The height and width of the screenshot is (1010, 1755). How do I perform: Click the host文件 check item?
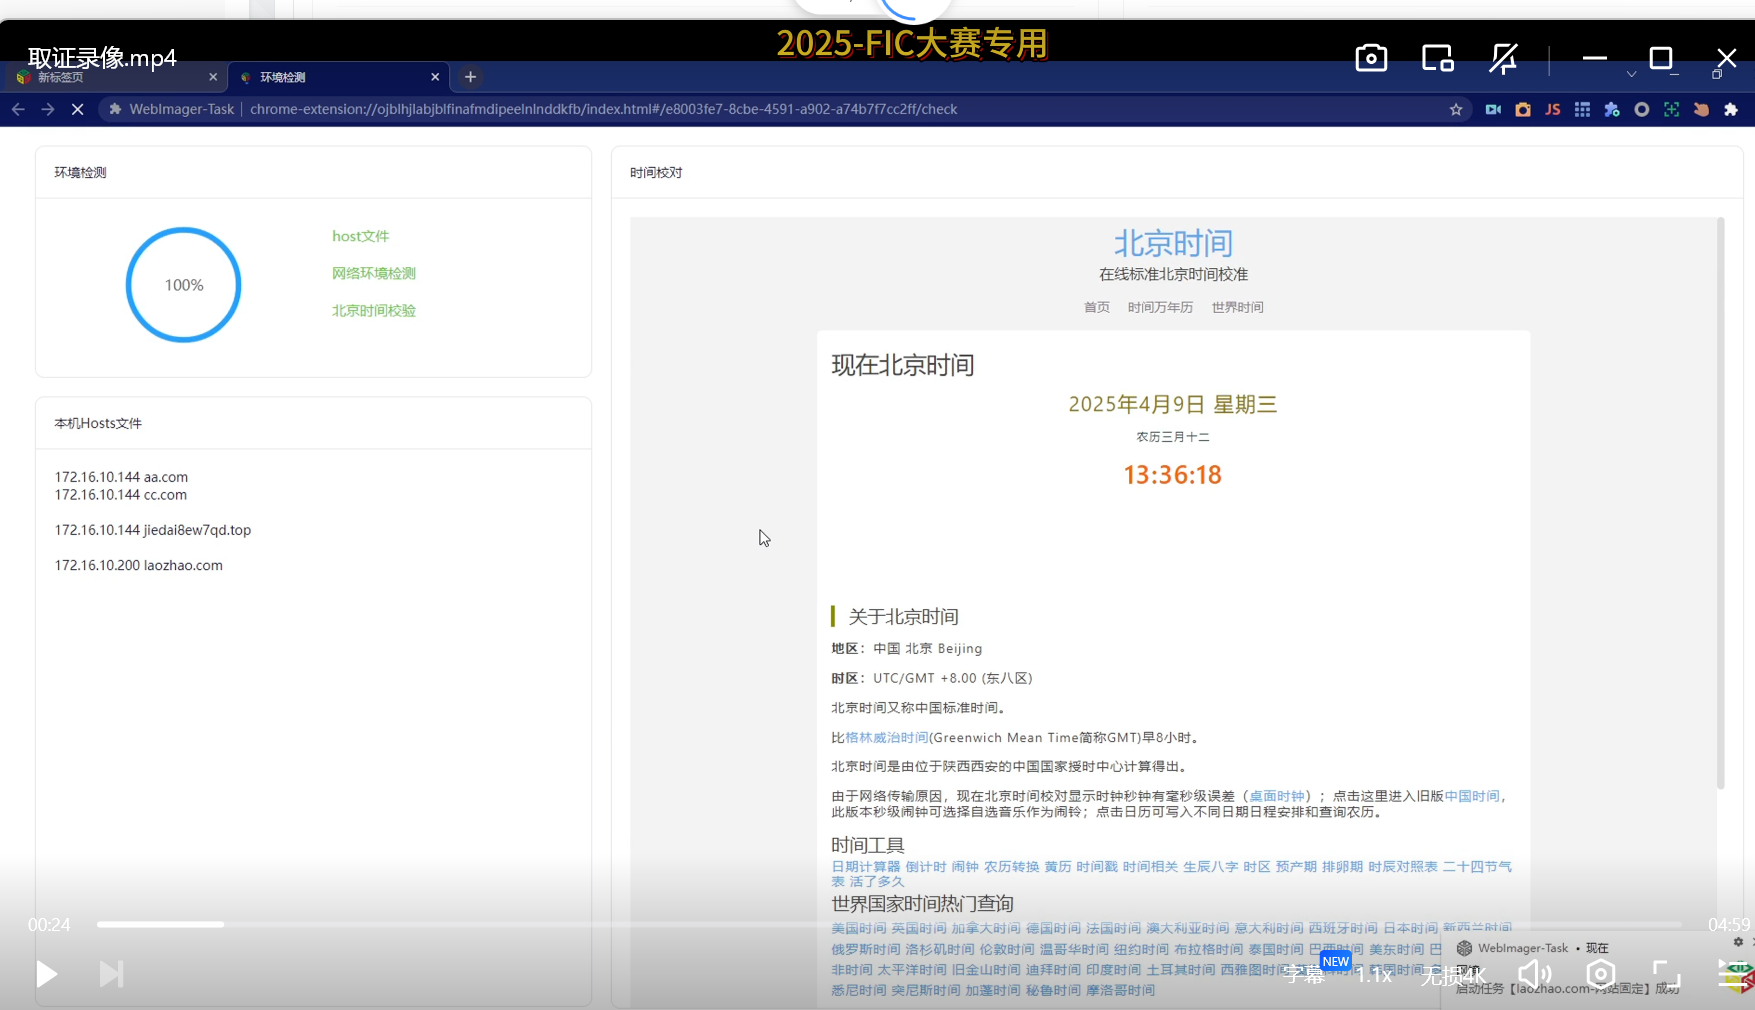coord(361,236)
